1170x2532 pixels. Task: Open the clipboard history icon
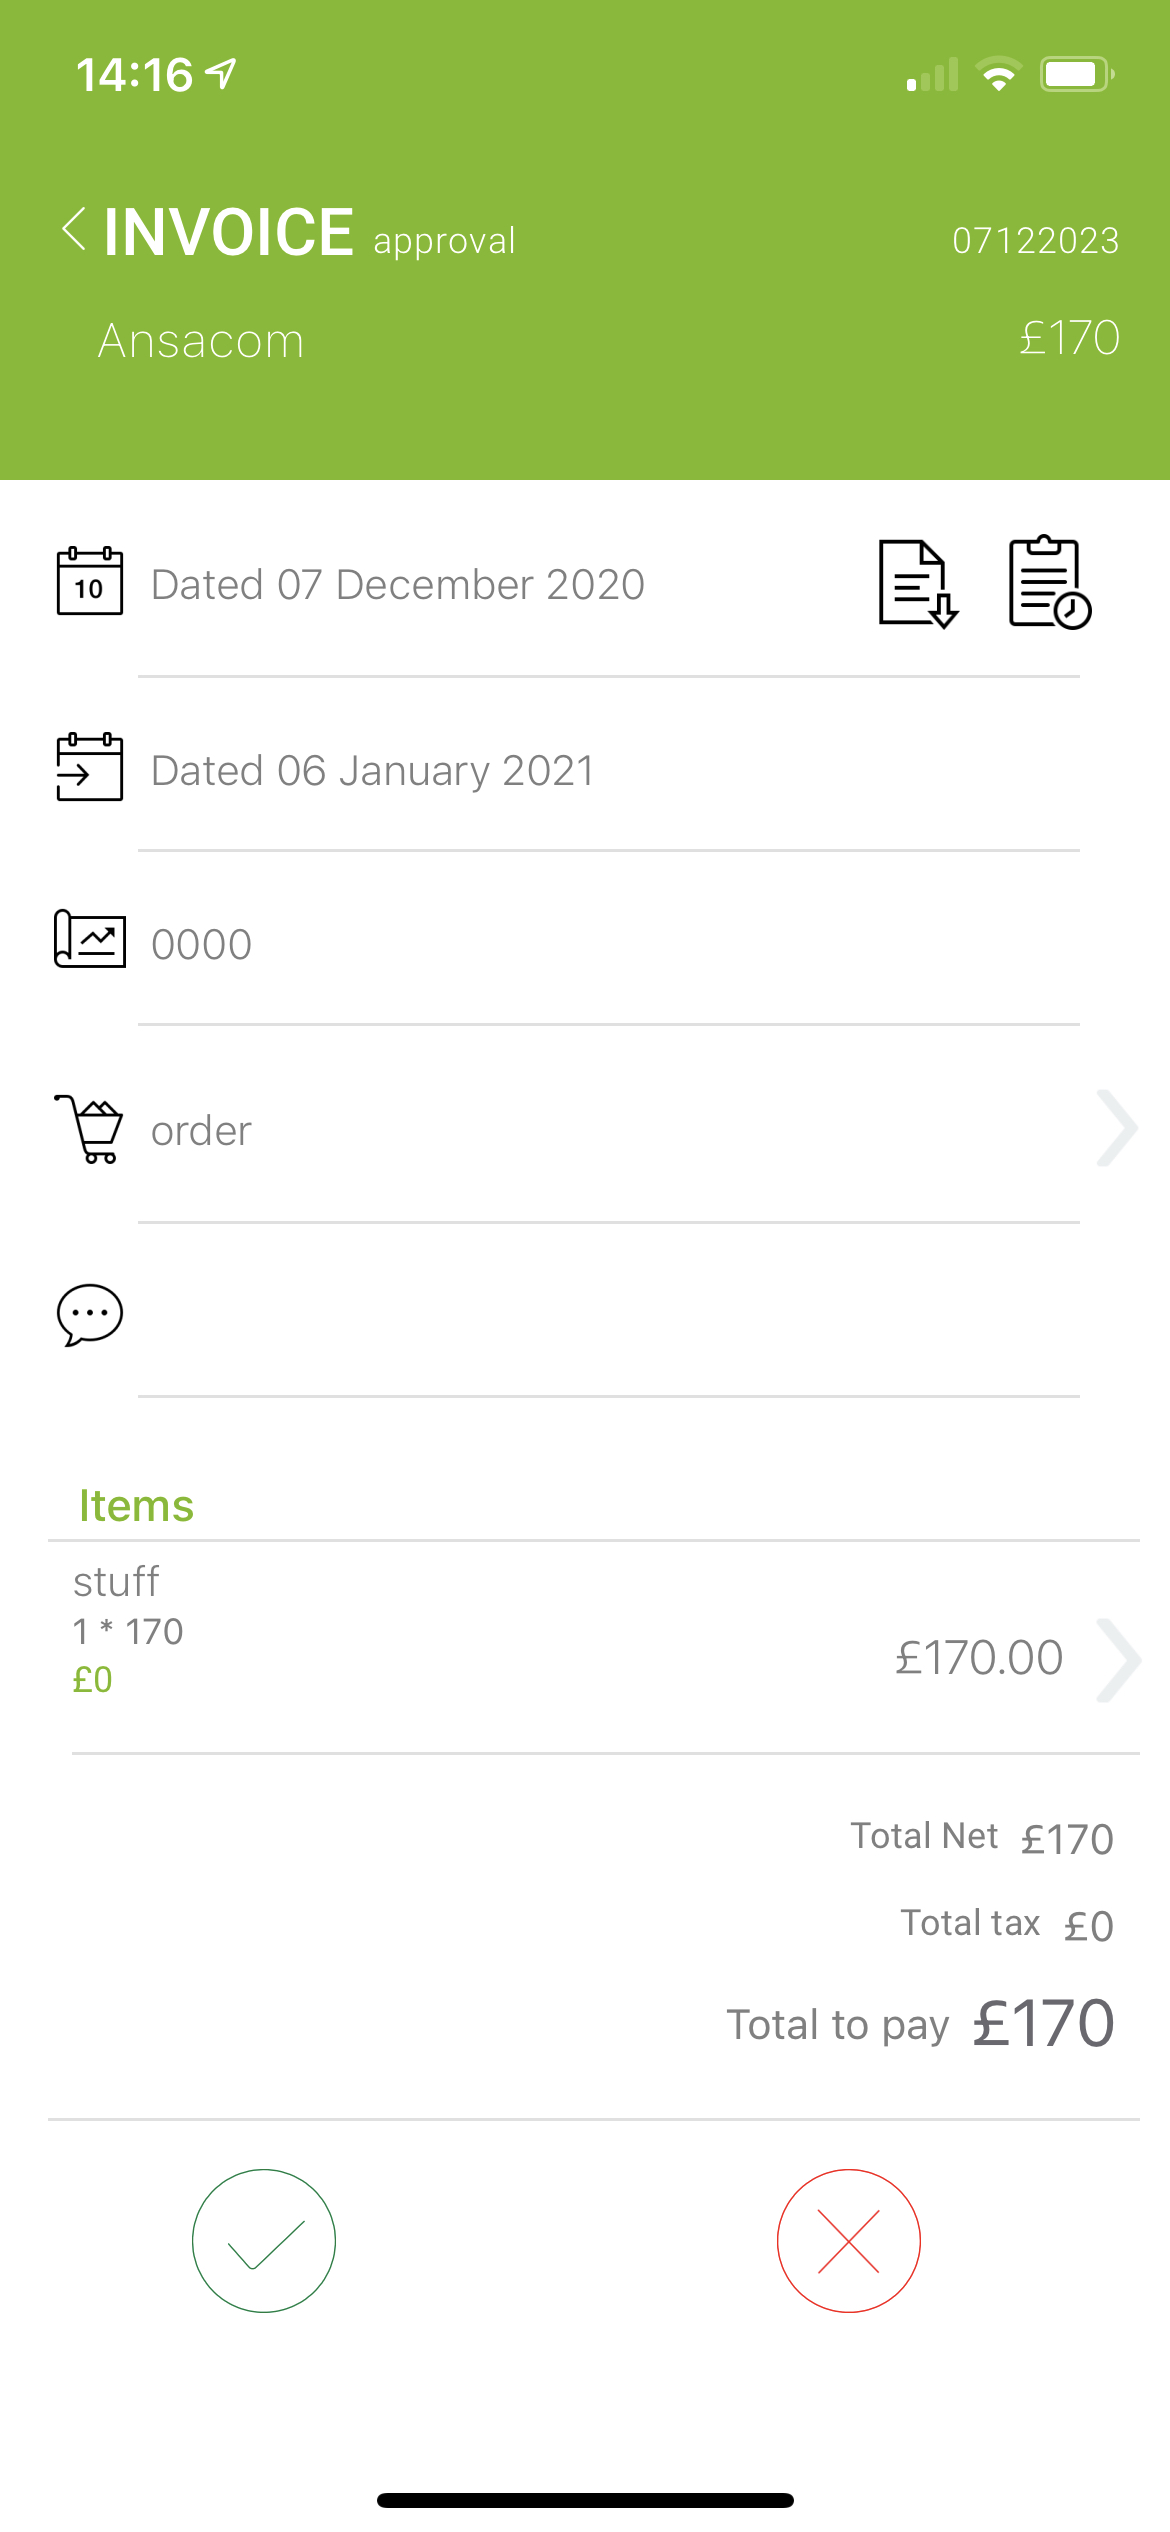(x=1049, y=582)
